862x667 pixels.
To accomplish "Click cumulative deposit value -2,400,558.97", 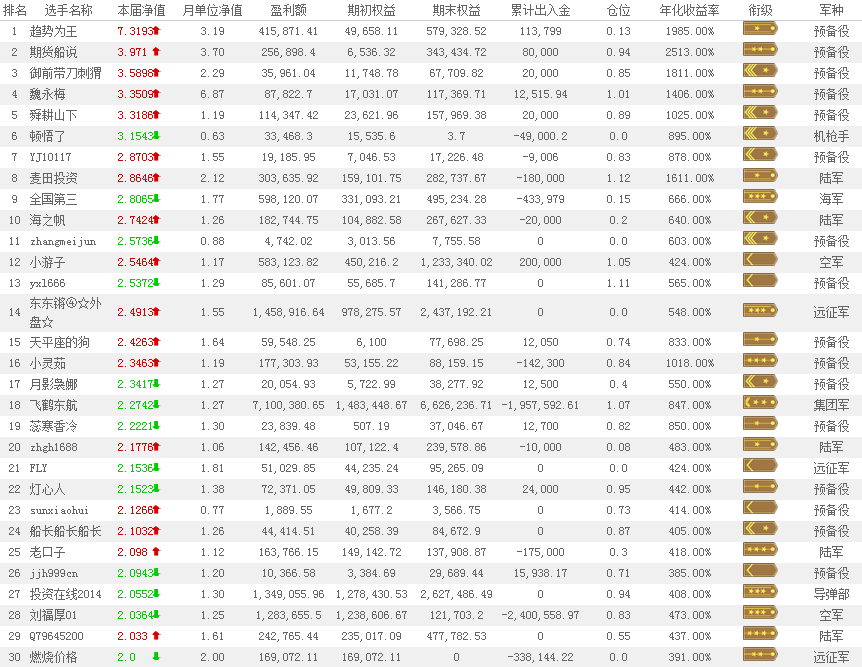I will click(x=540, y=615).
